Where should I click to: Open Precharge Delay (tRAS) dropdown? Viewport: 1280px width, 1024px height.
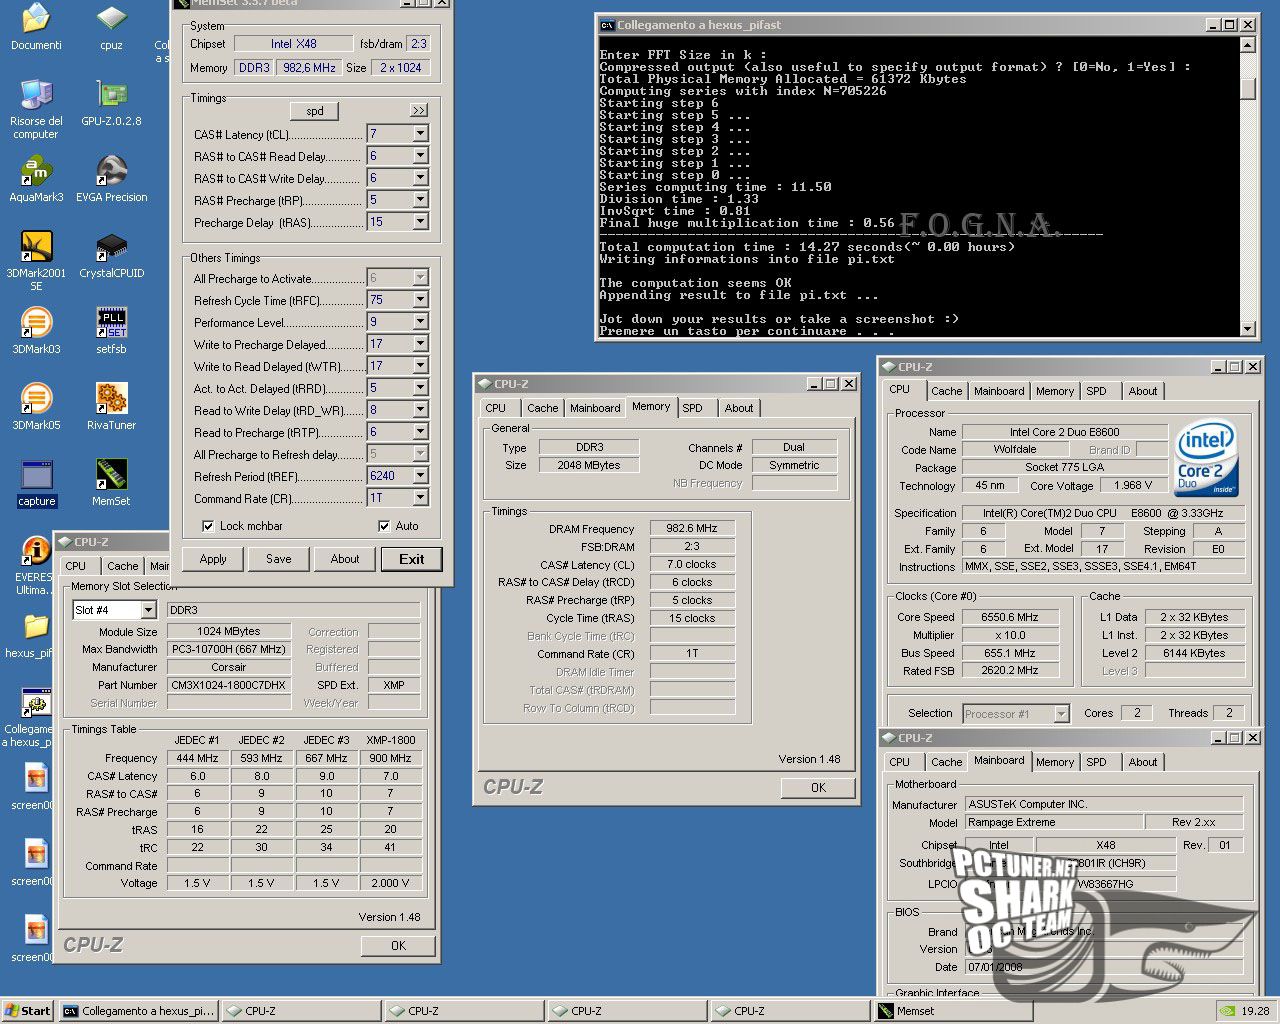click(420, 222)
